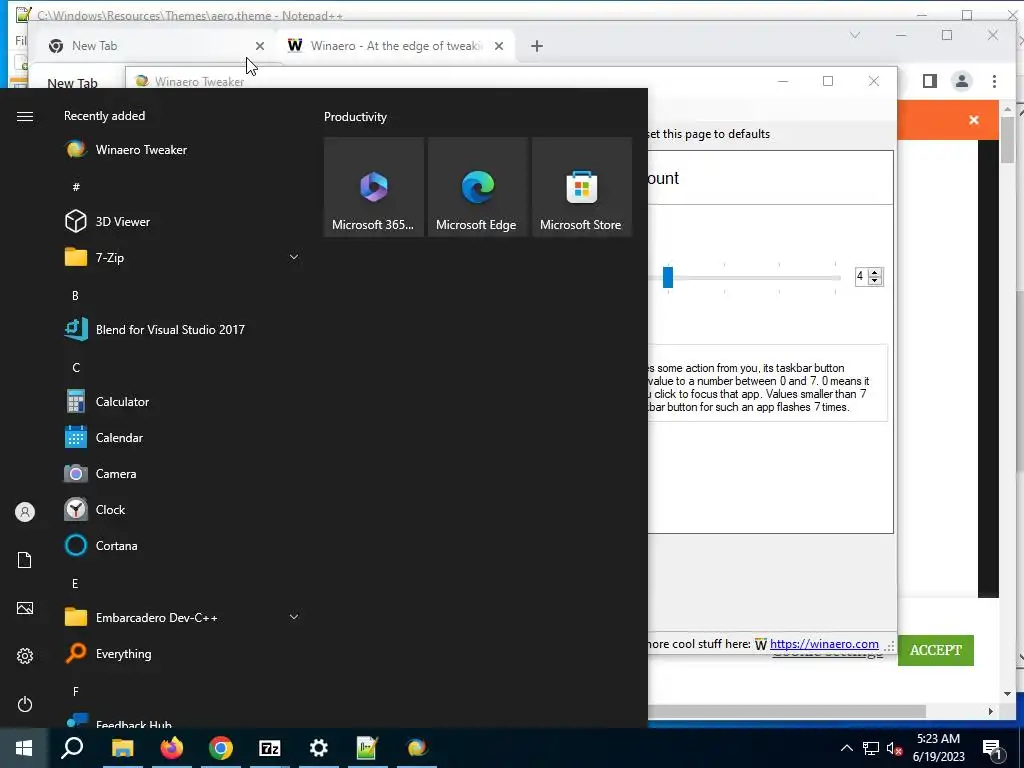Open Chrome's side panel icon

[x=930, y=81]
